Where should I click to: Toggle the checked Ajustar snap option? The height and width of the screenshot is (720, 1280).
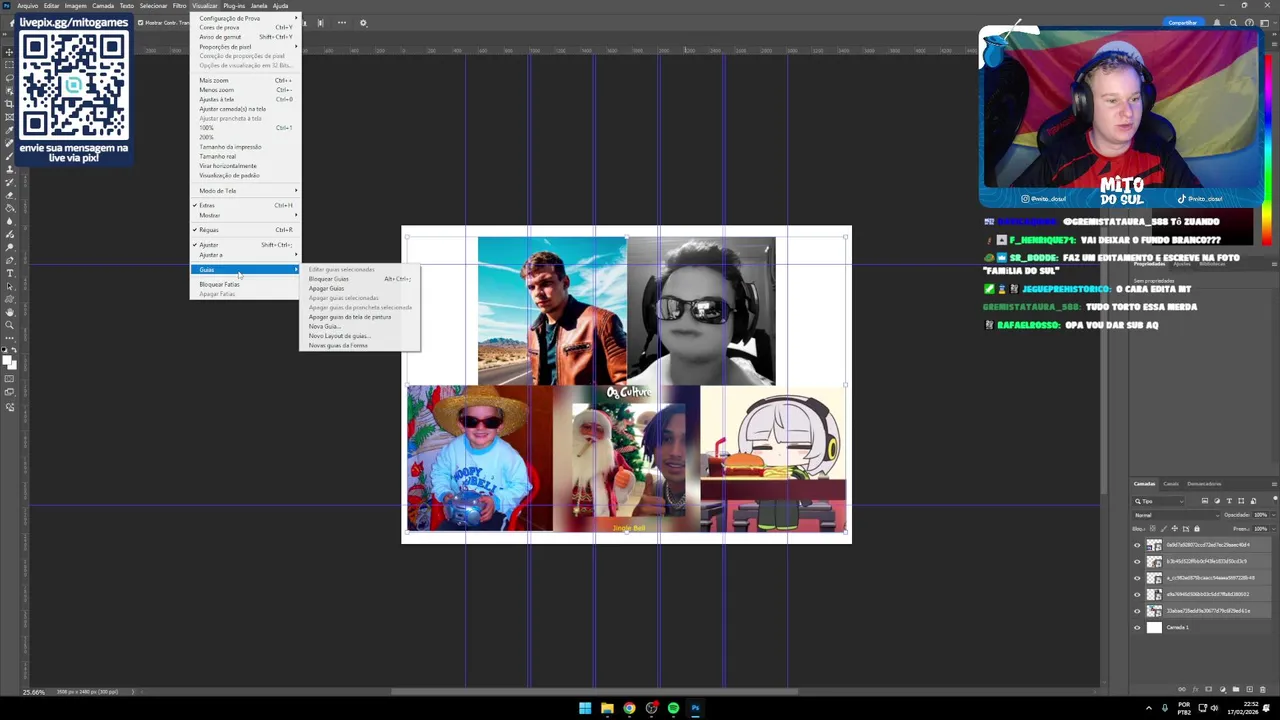(x=244, y=245)
